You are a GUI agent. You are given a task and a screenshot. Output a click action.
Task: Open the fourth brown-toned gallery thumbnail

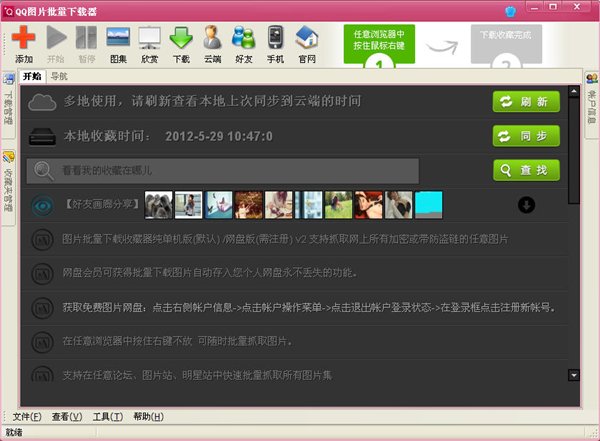pyautogui.click(x=248, y=205)
